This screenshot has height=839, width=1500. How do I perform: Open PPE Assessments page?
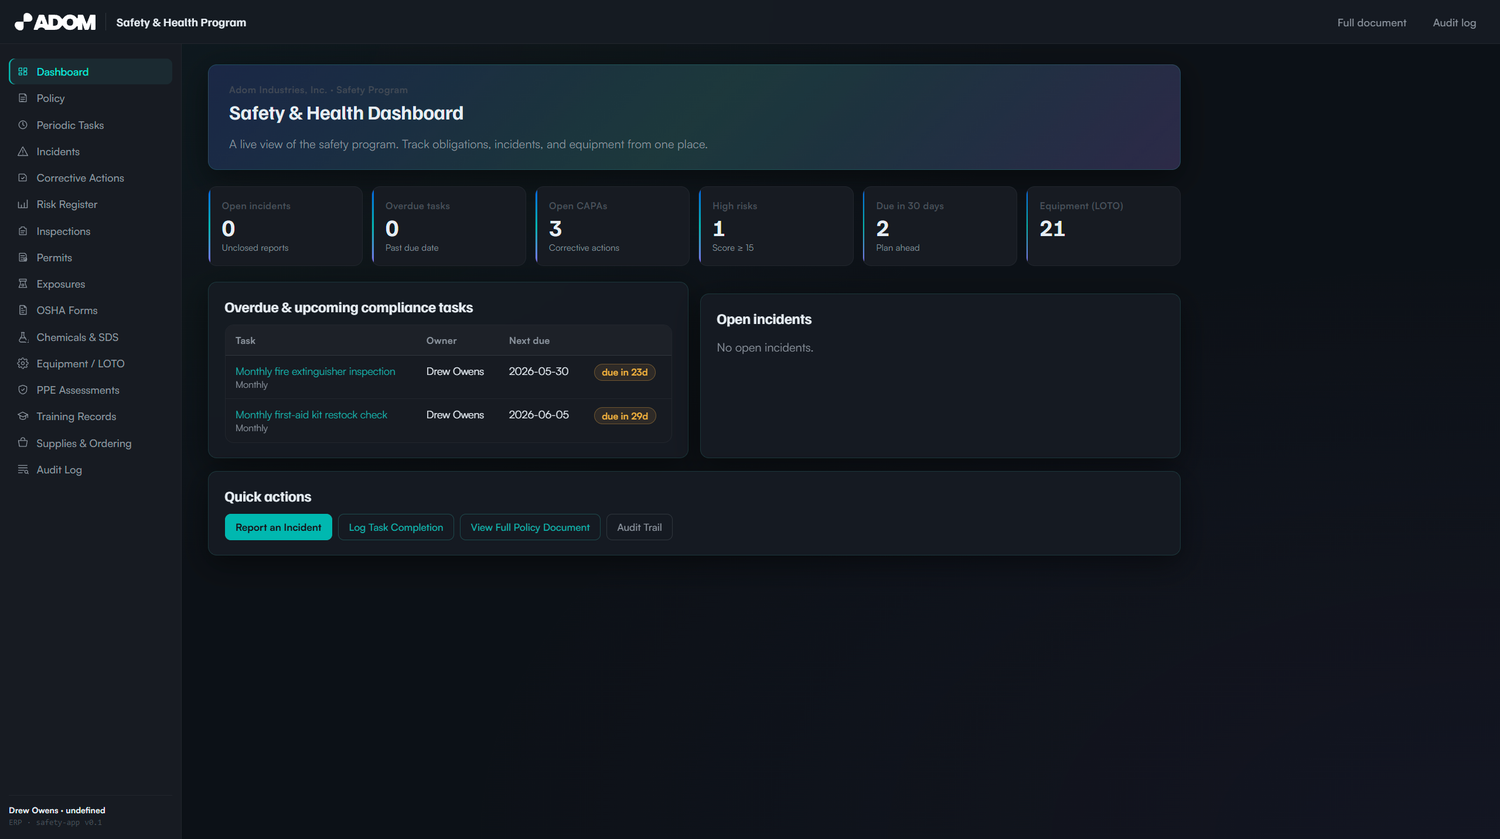point(90,390)
